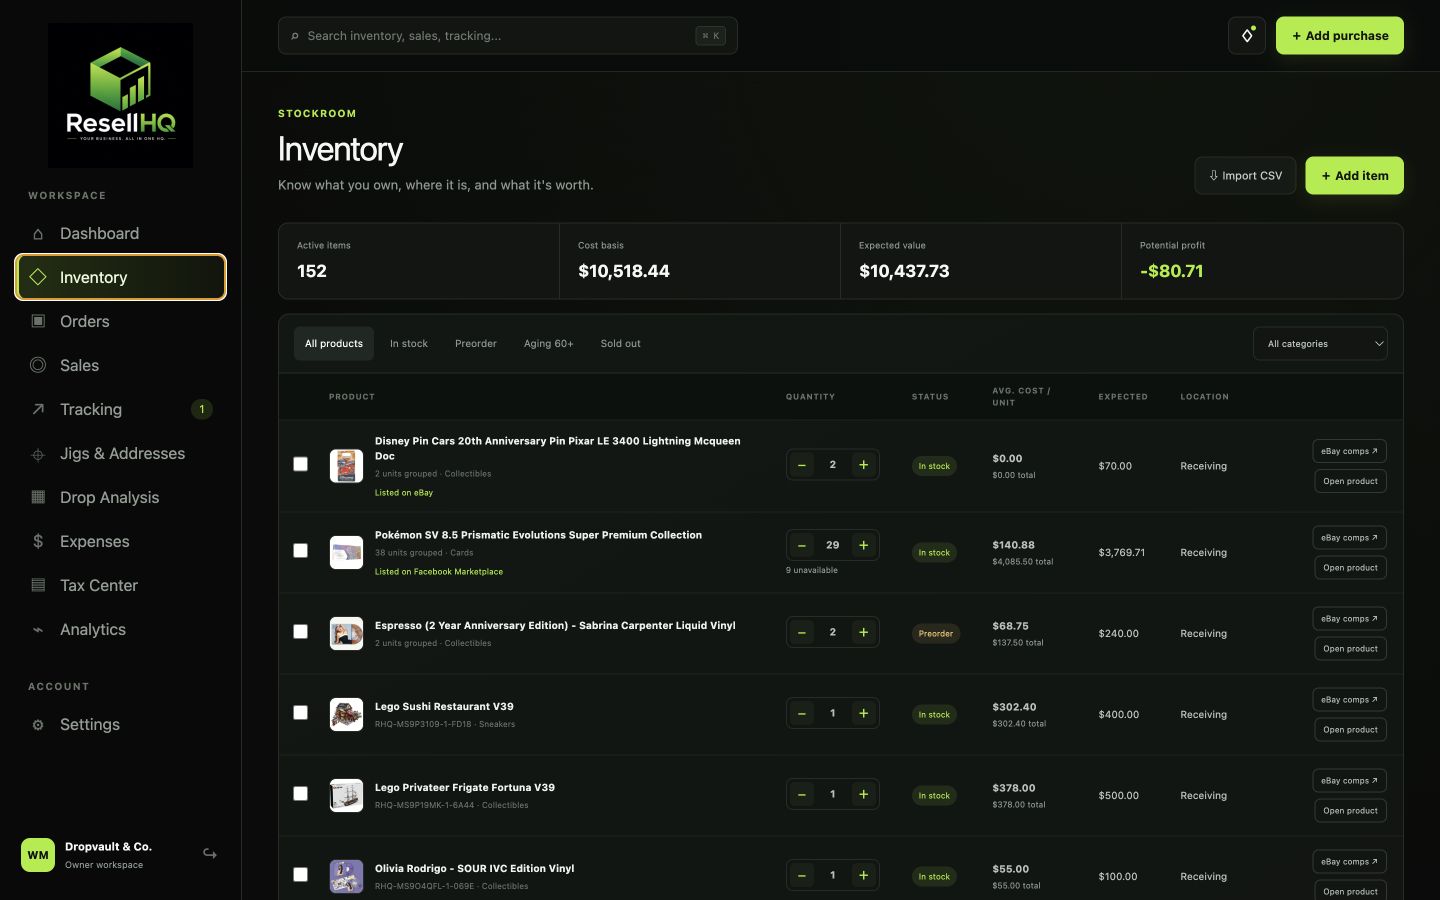Click the search magnifier icon
The image size is (1440, 900).
[x=295, y=36]
